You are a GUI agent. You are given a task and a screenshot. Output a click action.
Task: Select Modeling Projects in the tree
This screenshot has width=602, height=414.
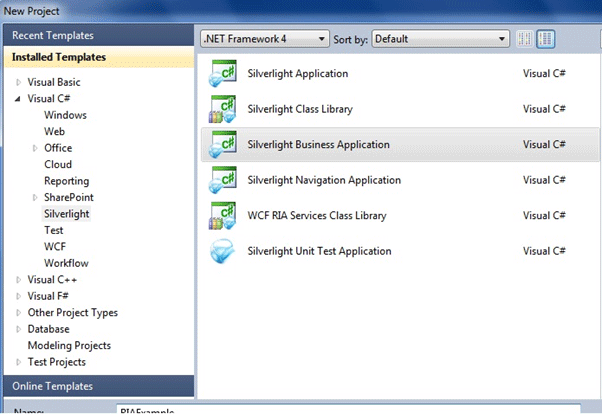69,346
